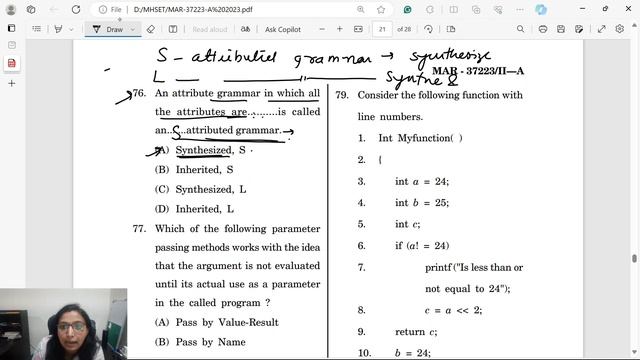The width and height of the screenshot is (640, 360).
Task: Click the scrollbar up arrow
Action: [634, 25]
